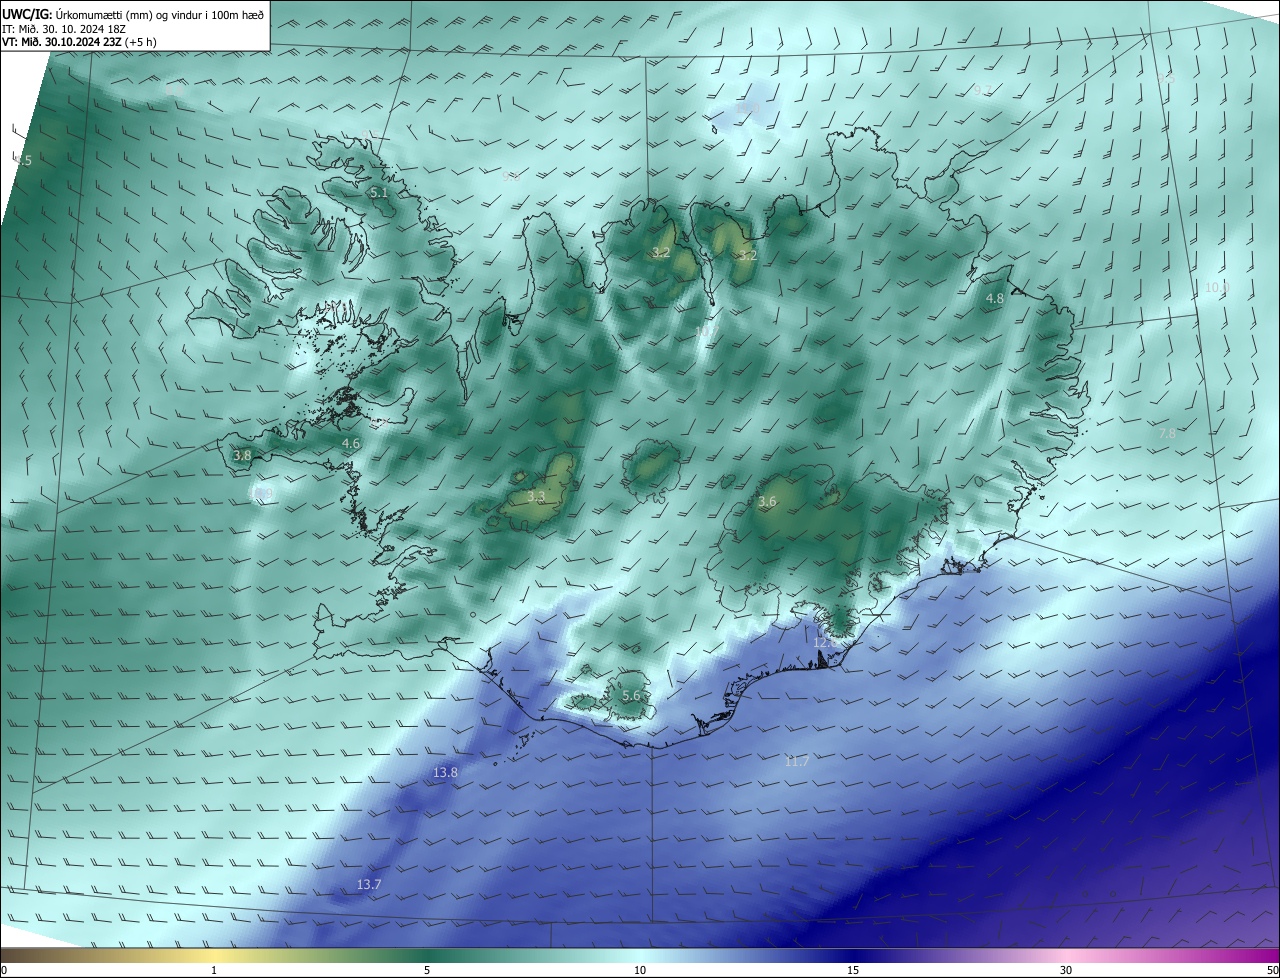Click the colorbar tick label 10
Screen dimensions: 1280x978
pyautogui.click(x=640, y=970)
